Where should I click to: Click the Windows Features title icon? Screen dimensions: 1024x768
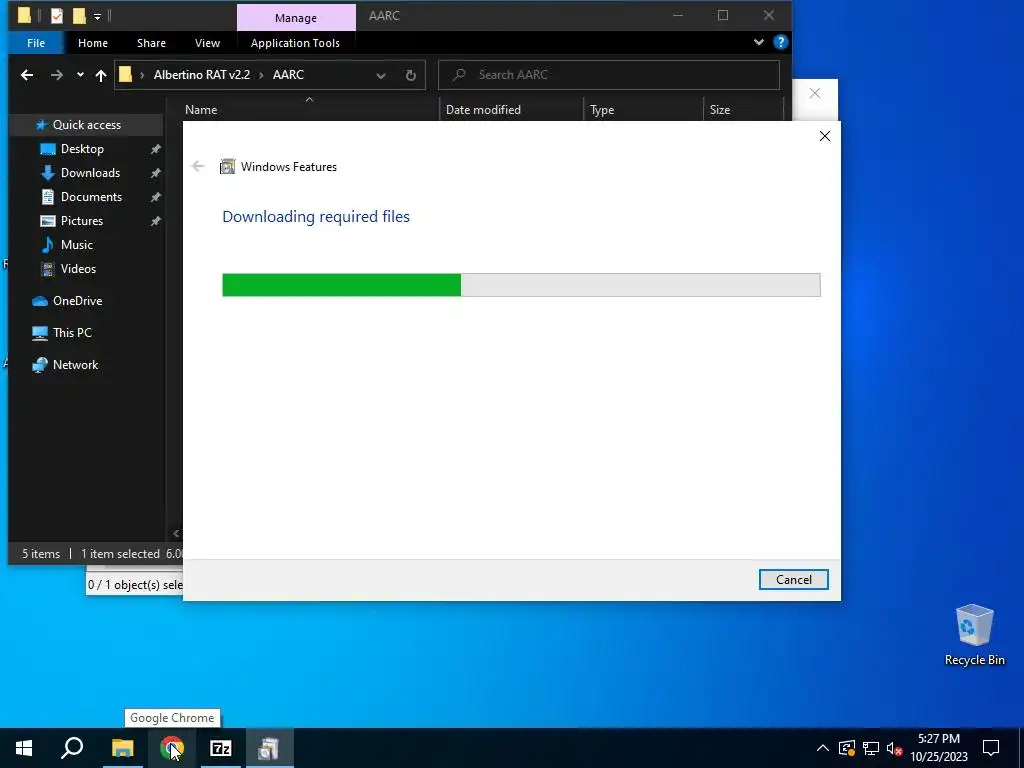pyautogui.click(x=227, y=167)
